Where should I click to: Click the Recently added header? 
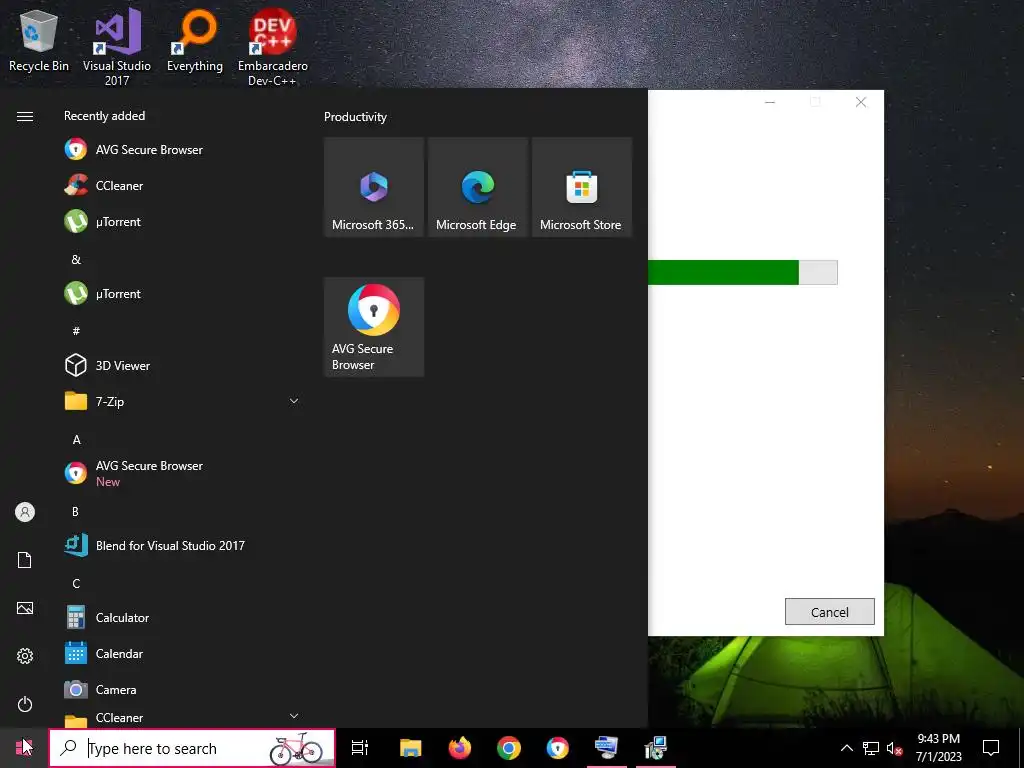[x=104, y=116]
